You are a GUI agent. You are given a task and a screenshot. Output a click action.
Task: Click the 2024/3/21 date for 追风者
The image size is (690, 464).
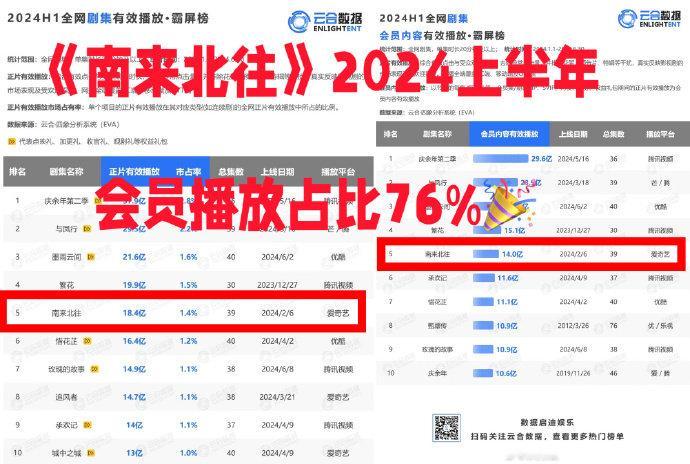point(277,397)
